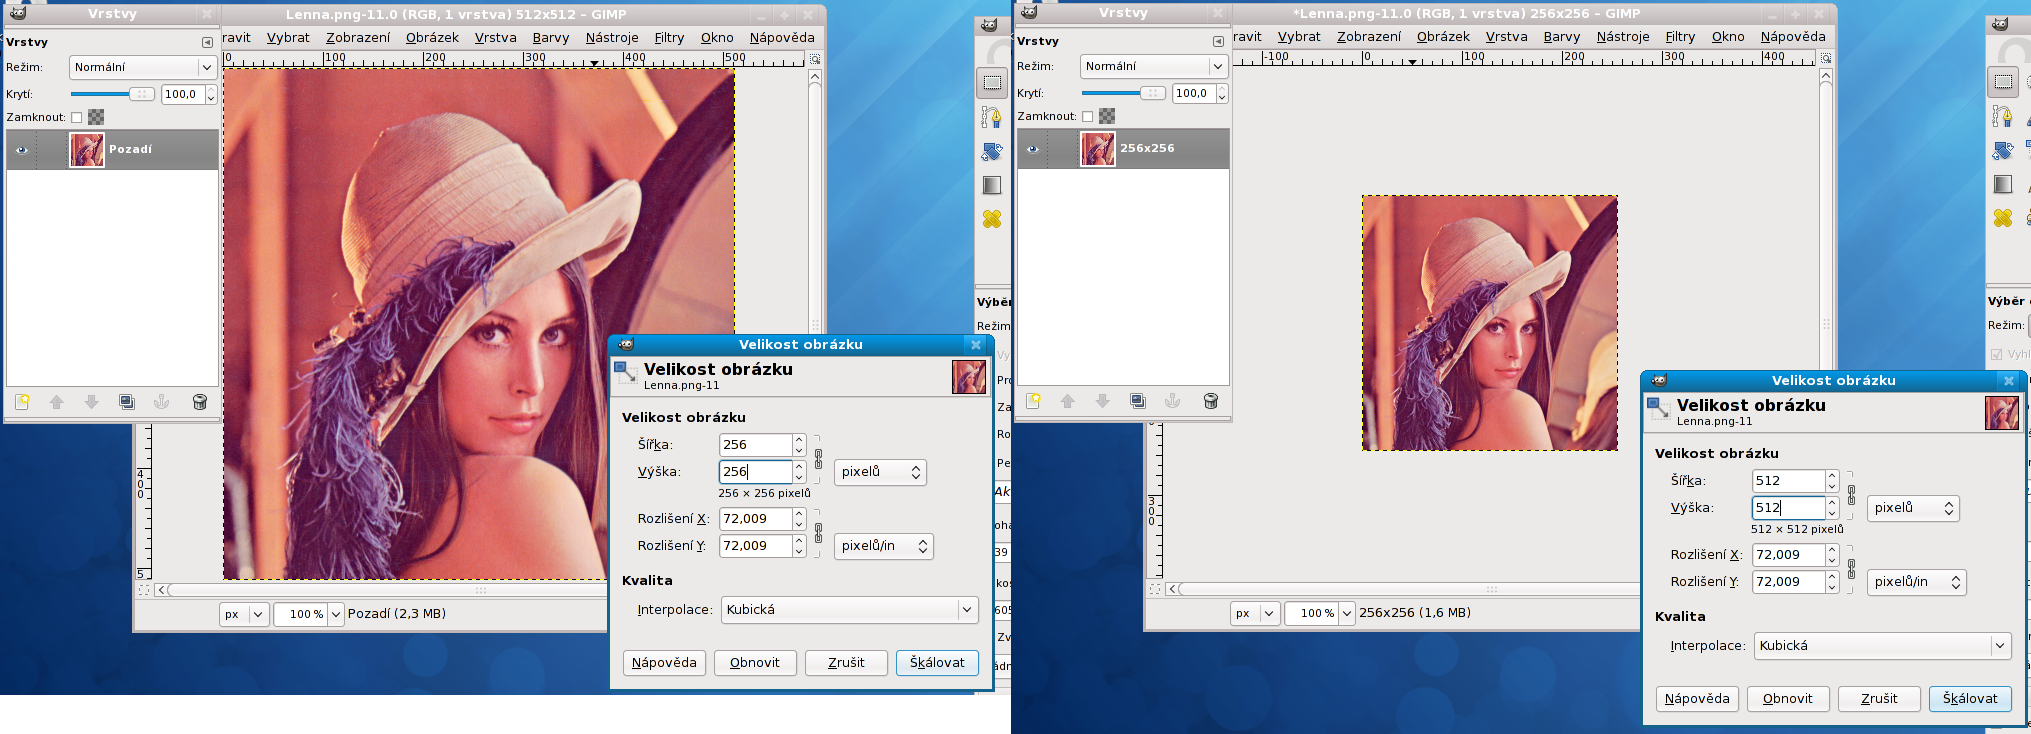Open Filtry menu in the 512x512 window

[x=669, y=38]
